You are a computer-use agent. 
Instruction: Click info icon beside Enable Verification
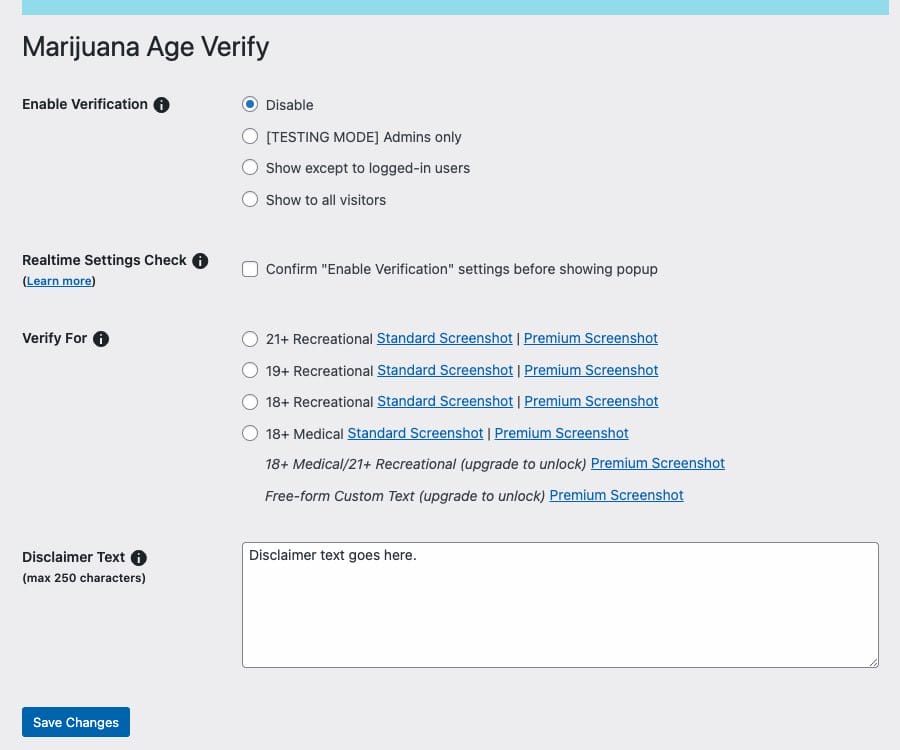coord(162,105)
